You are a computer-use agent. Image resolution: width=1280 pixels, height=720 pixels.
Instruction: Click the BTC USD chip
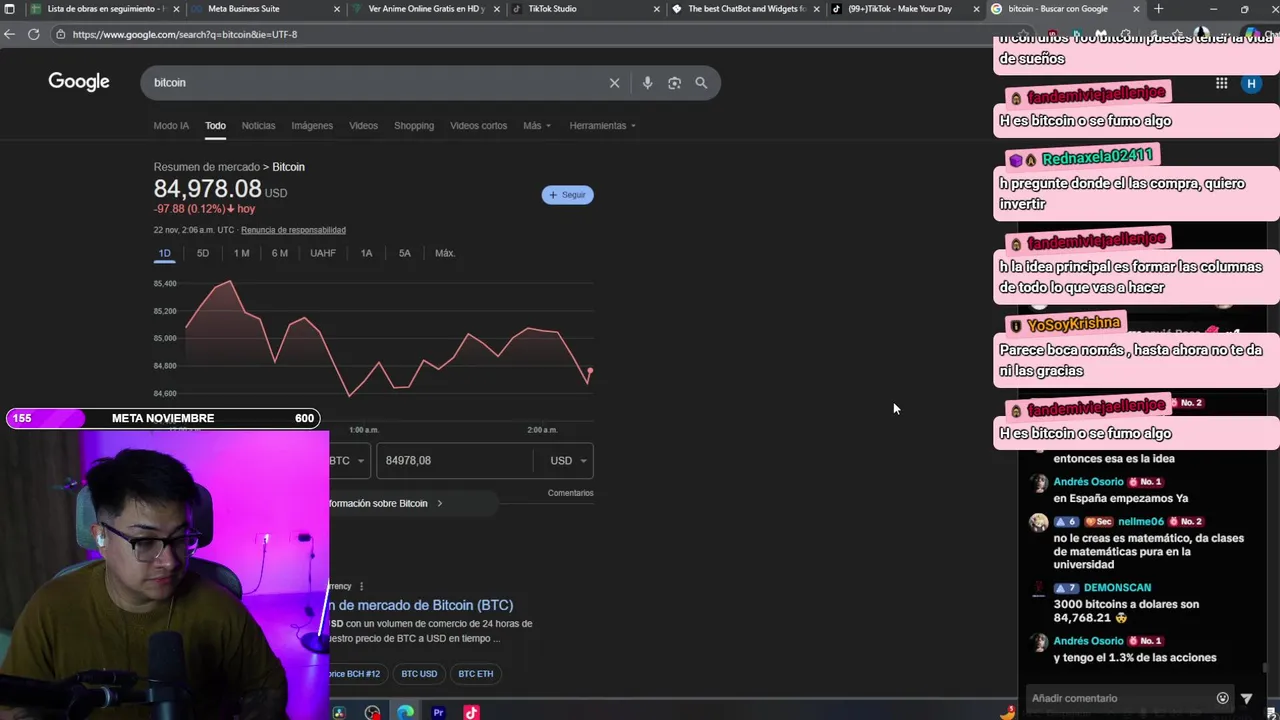click(419, 674)
